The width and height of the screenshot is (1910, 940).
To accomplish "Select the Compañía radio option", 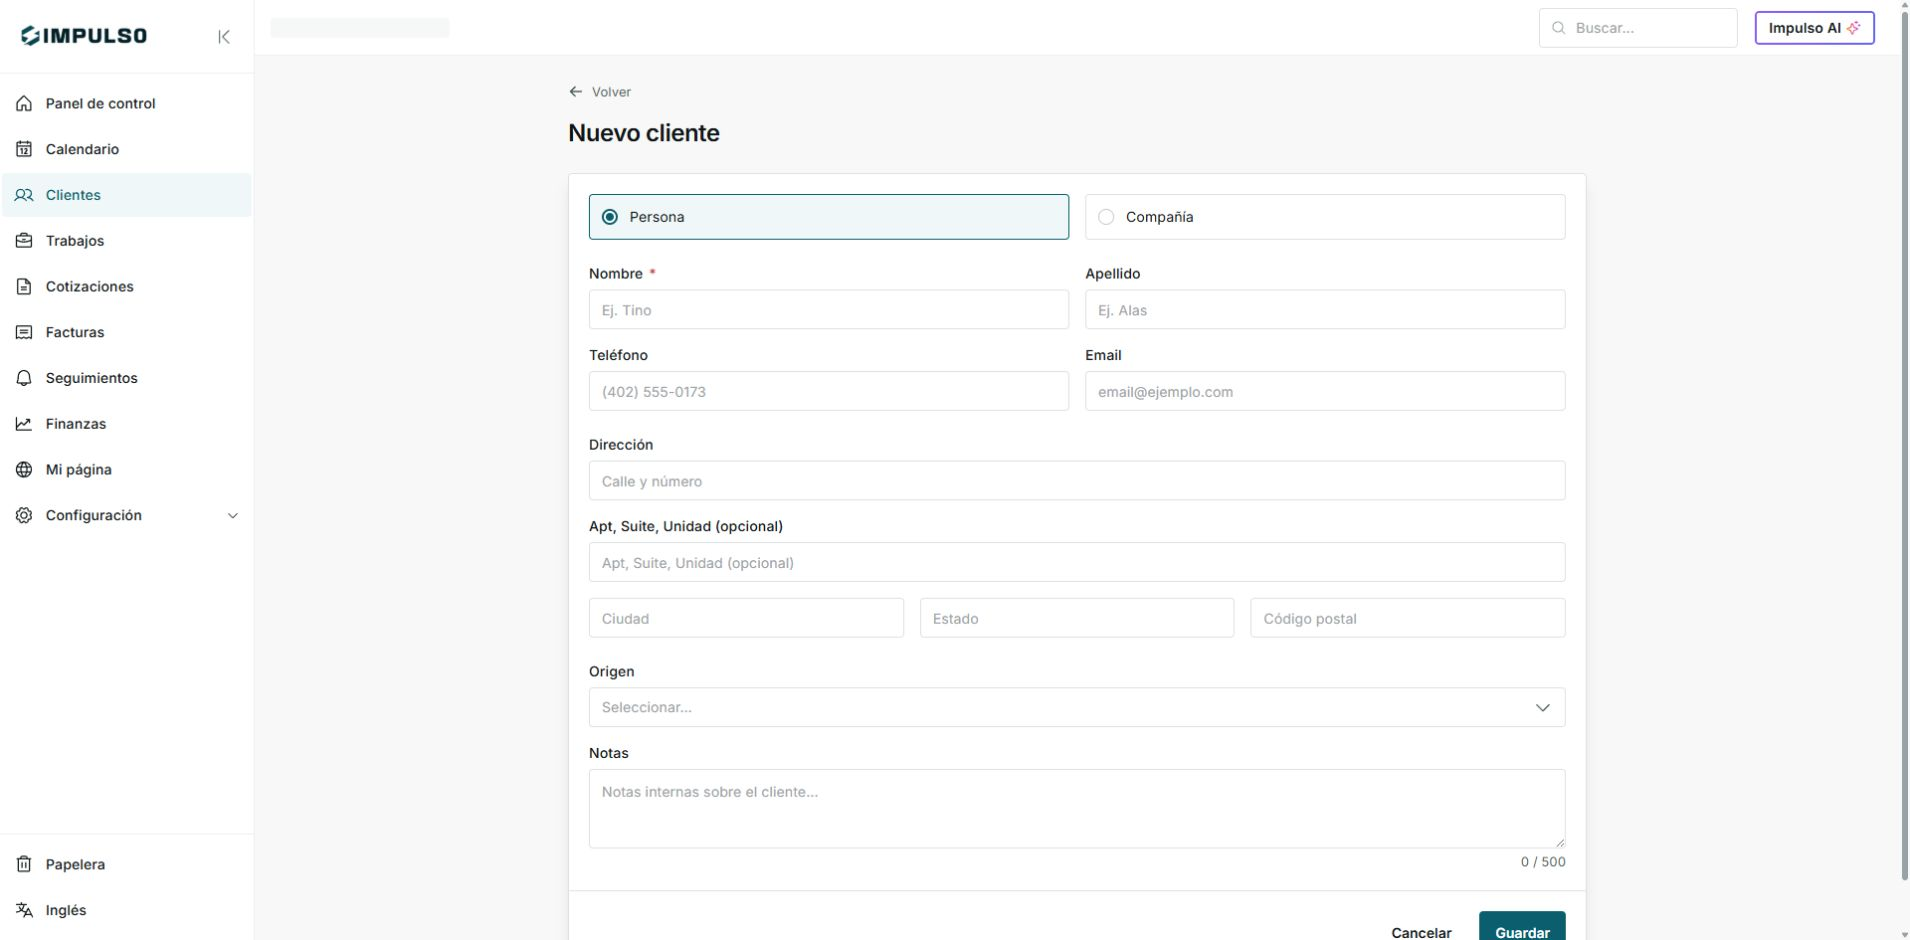I will click(1325, 217).
